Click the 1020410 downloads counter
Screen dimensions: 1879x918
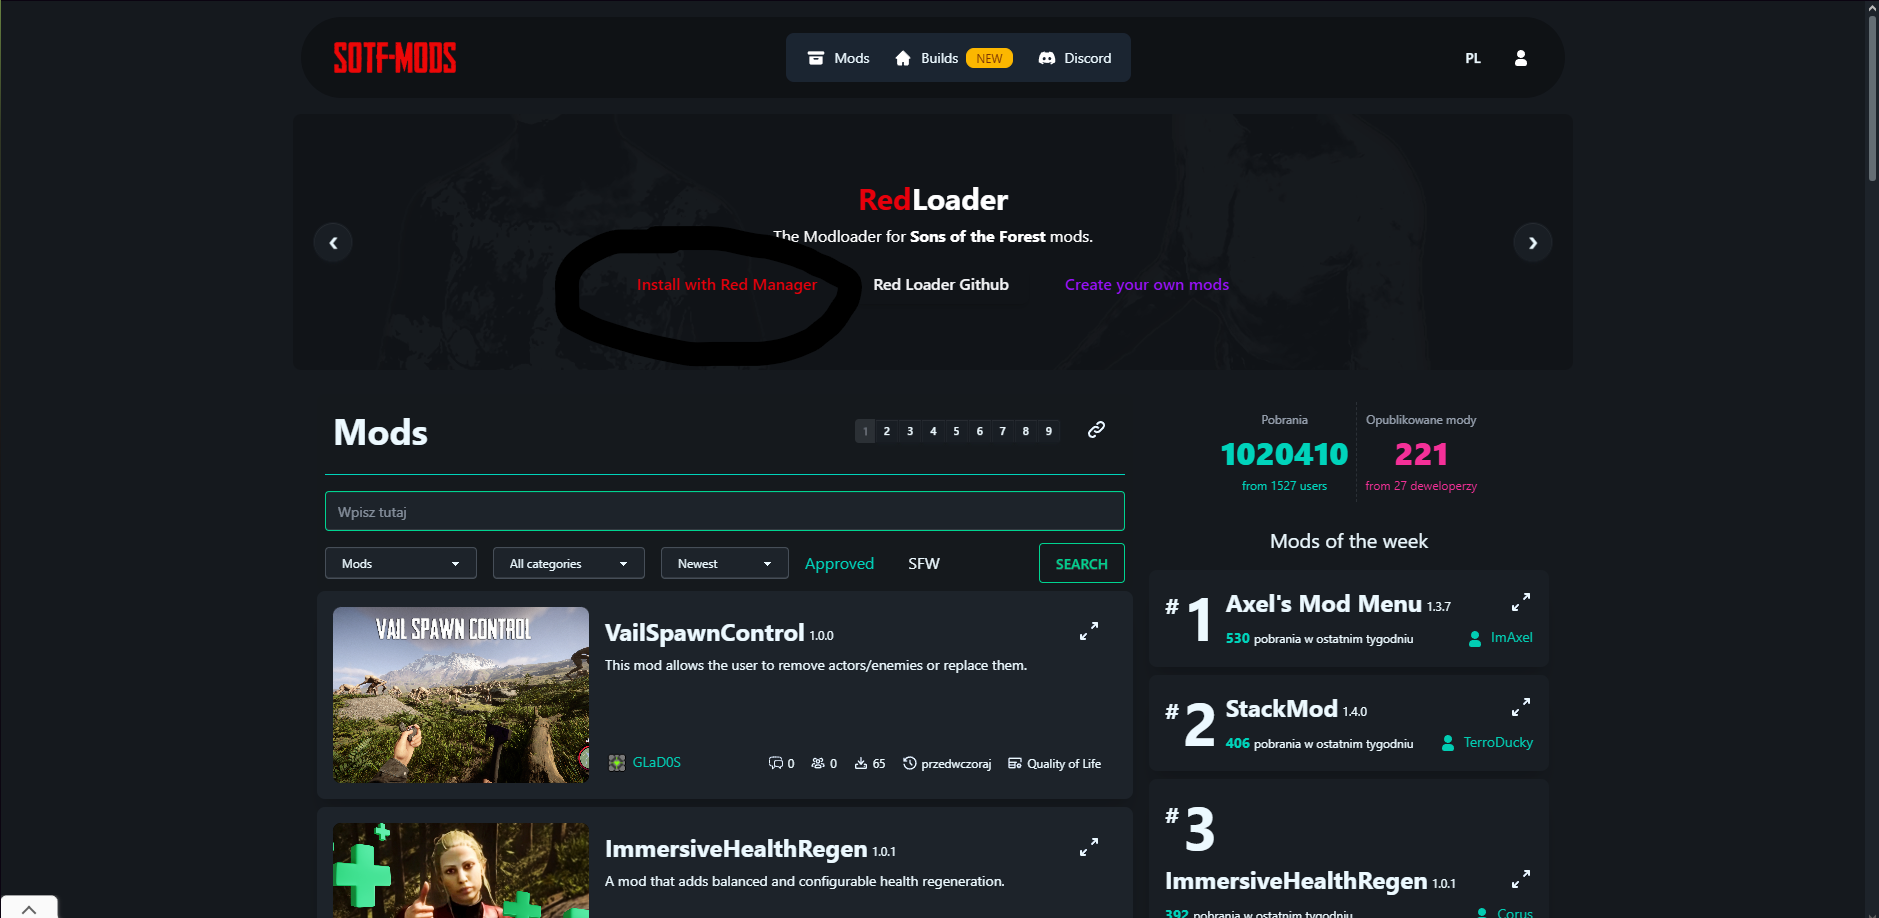[x=1285, y=454]
